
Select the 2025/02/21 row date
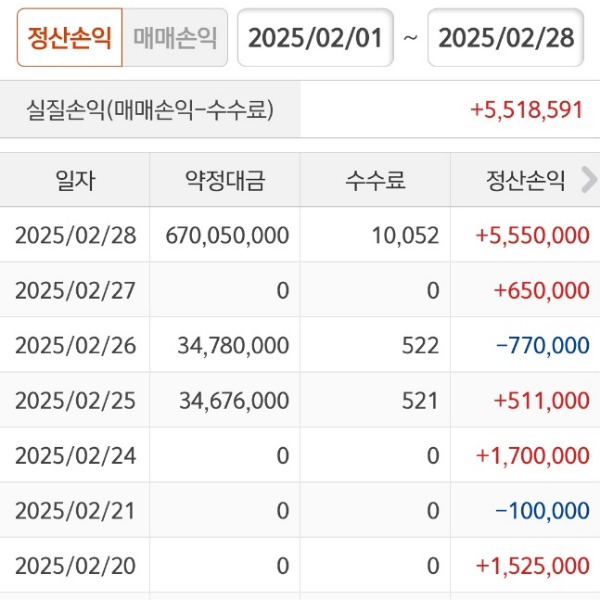(x=75, y=511)
